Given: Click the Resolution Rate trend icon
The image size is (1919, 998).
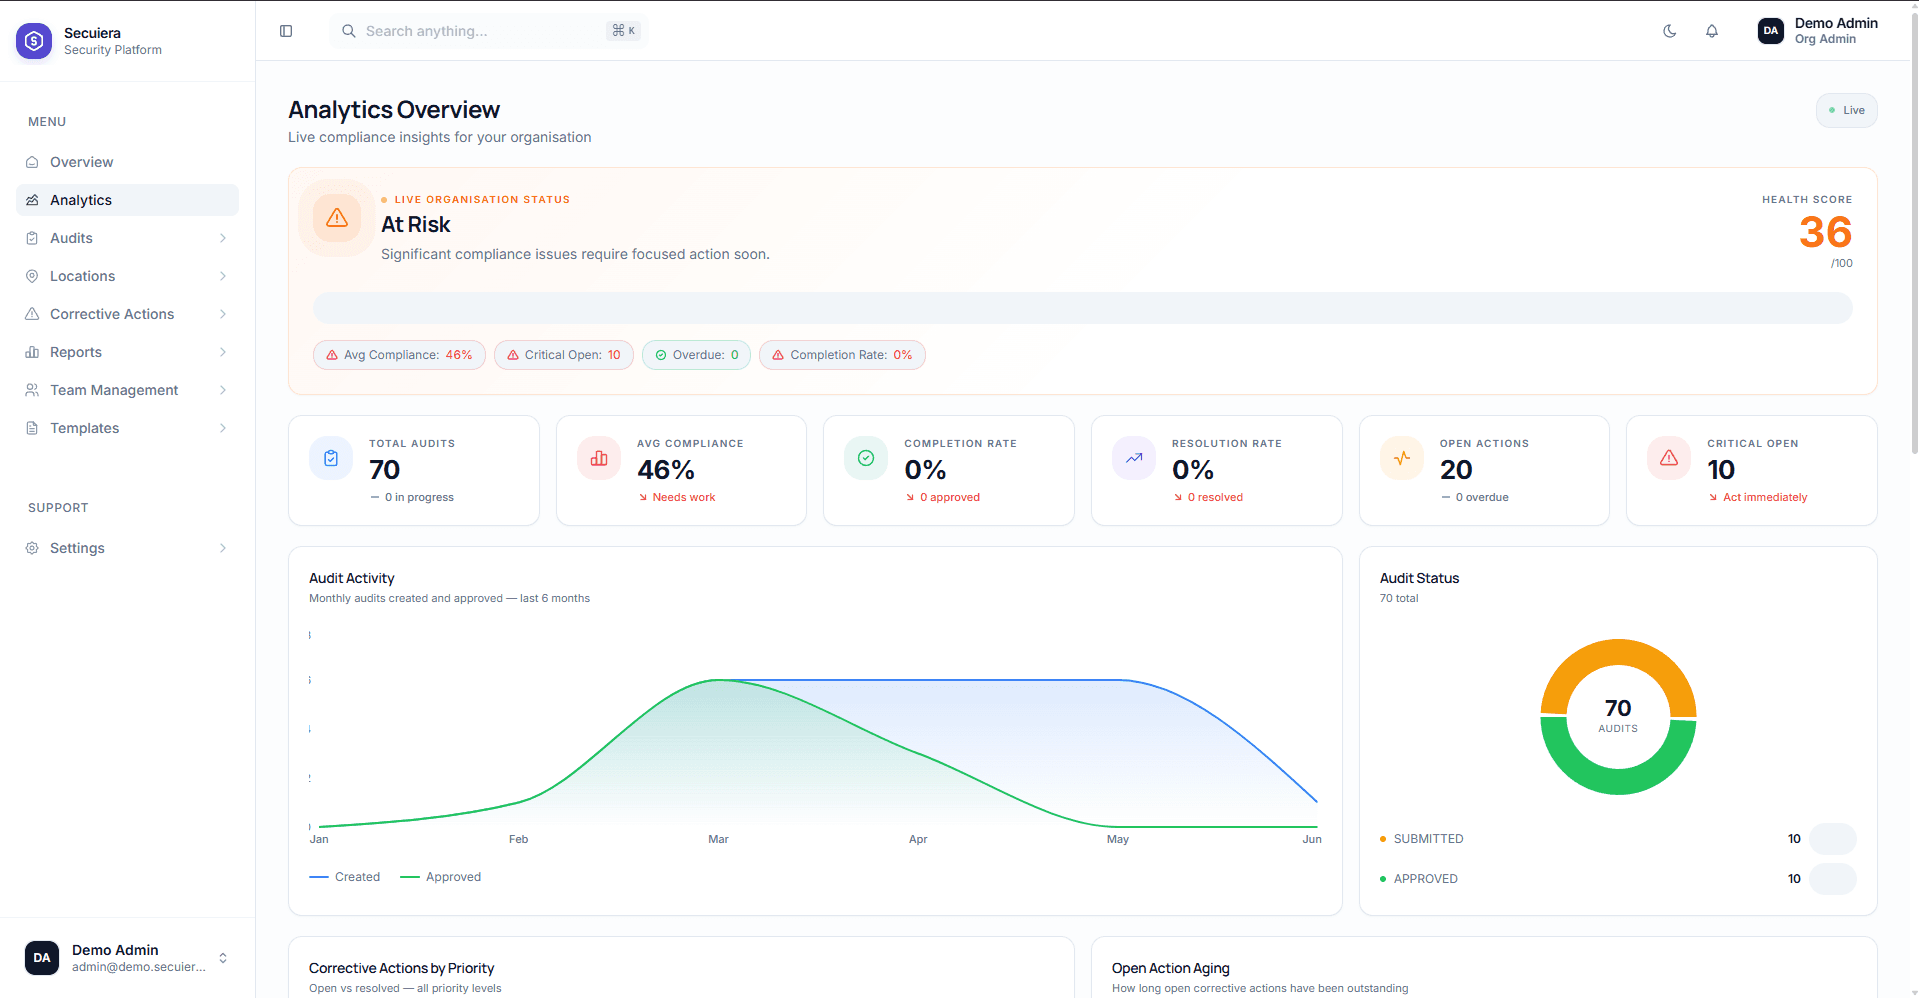Looking at the screenshot, I should 1134,458.
